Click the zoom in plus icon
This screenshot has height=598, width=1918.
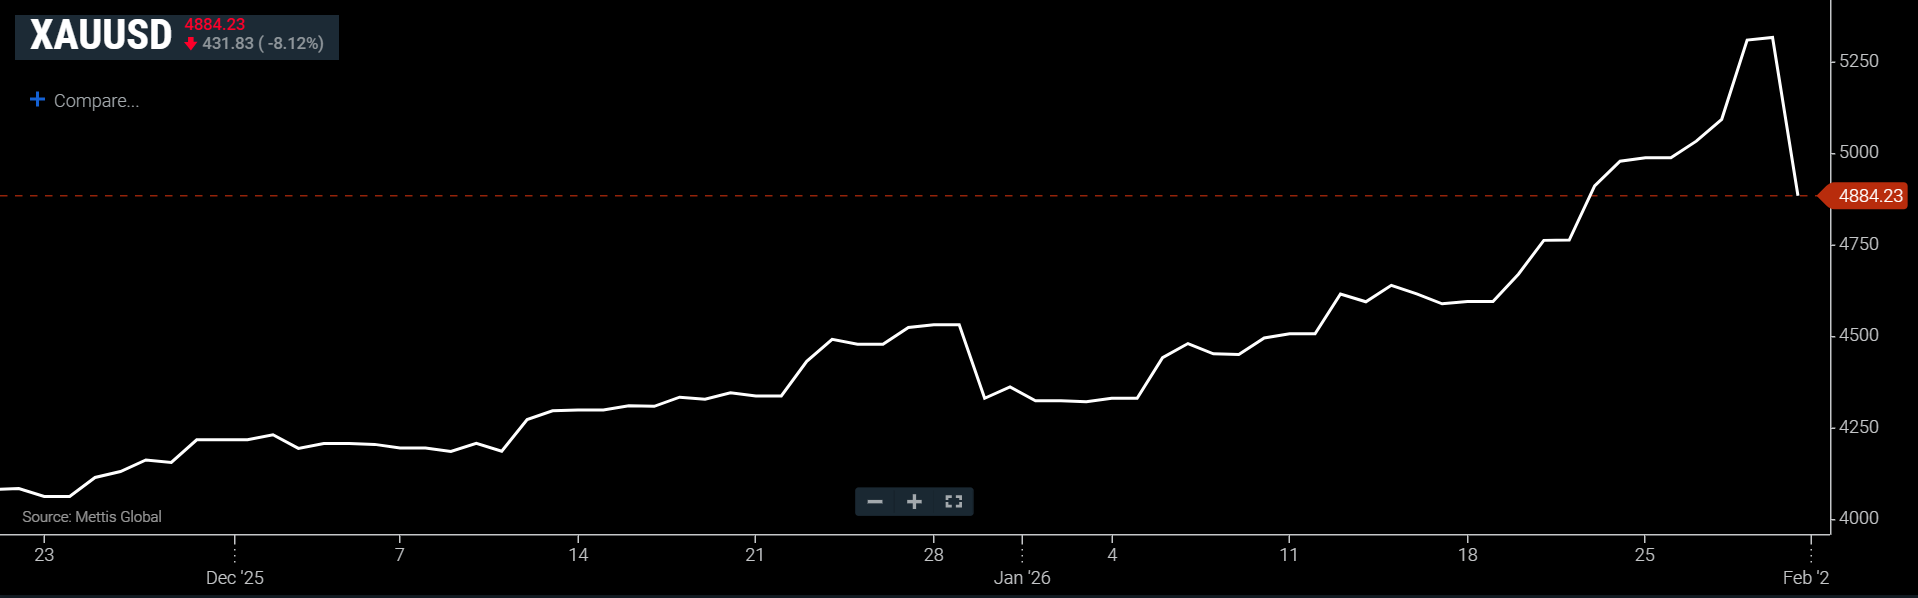(x=914, y=502)
